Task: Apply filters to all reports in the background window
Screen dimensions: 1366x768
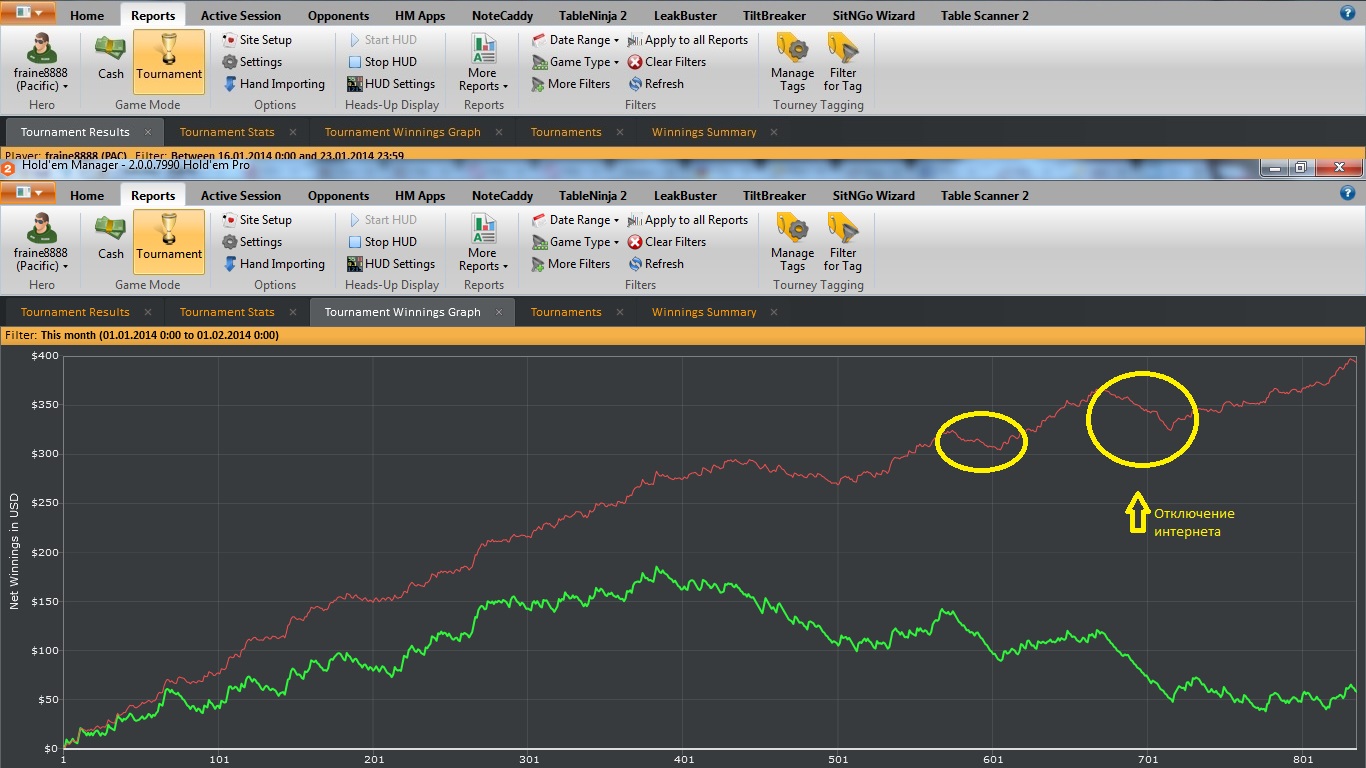Action: point(688,40)
